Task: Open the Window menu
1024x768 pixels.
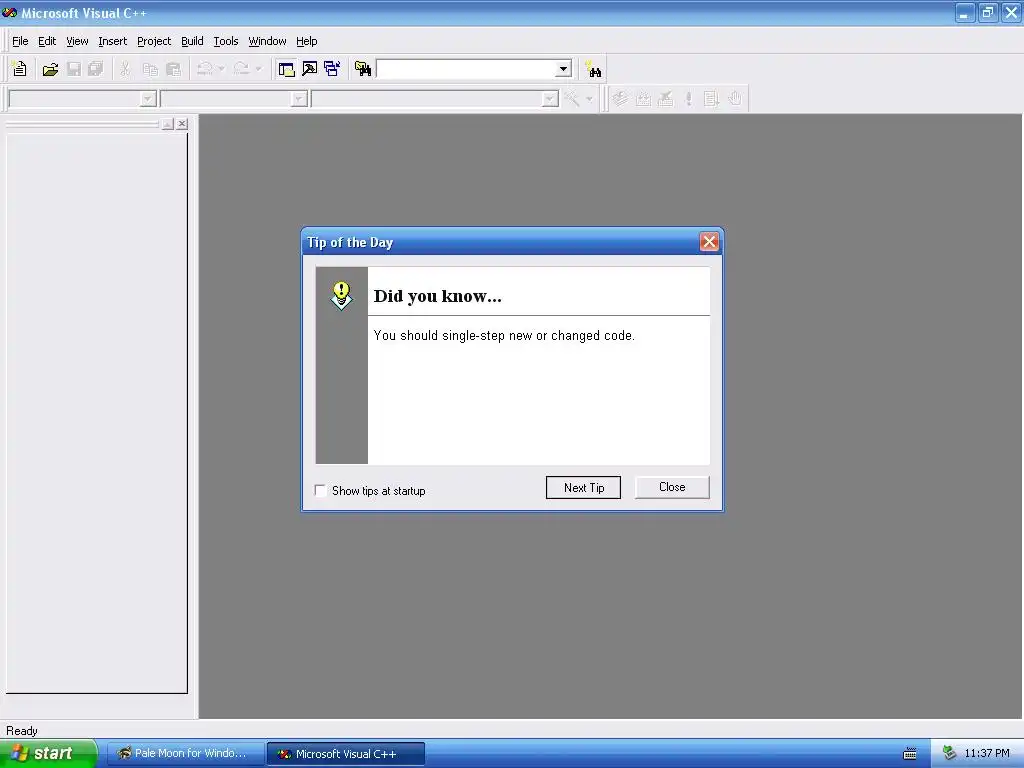Action: (x=267, y=41)
